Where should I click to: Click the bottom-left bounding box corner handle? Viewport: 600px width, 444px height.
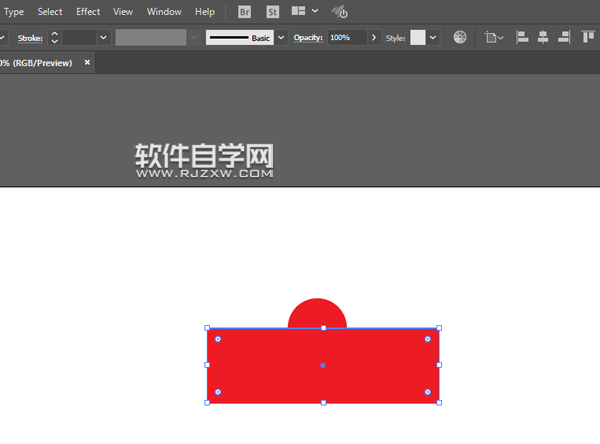(207, 403)
